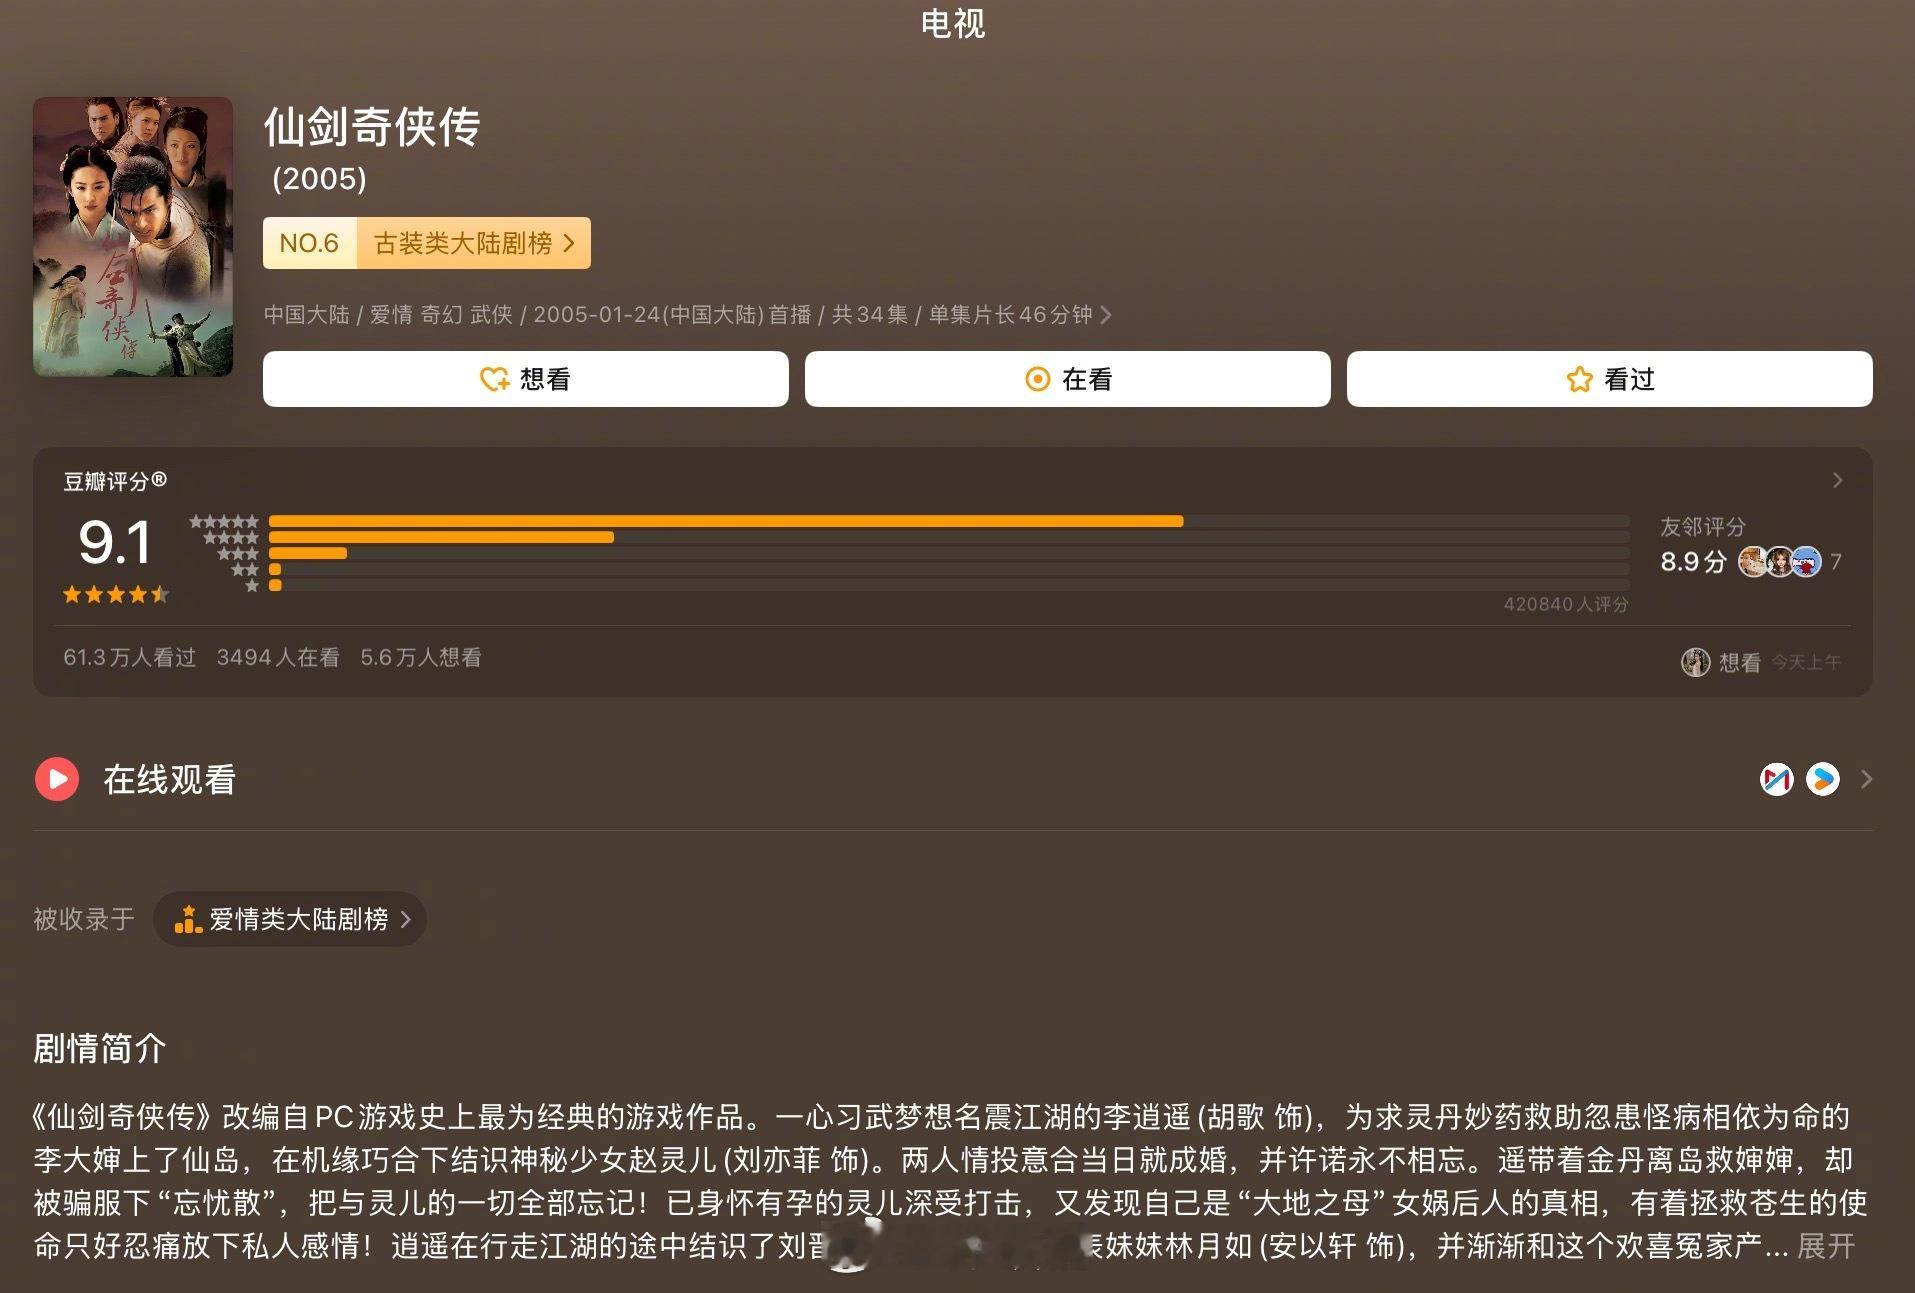
Task: Click the heart icon on 想看 button
Action: pyautogui.click(x=495, y=379)
